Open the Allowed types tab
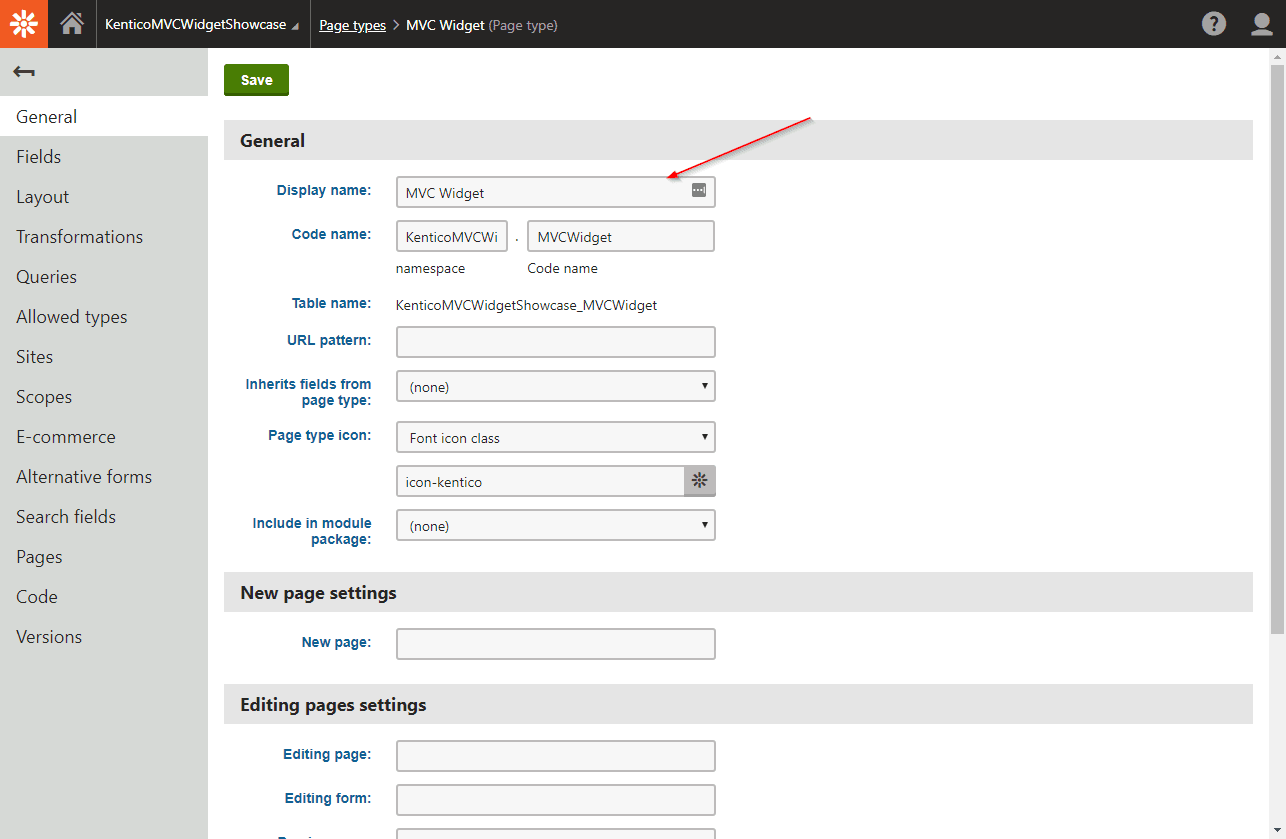Screen dimensions: 1286x839 coord(104,316)
